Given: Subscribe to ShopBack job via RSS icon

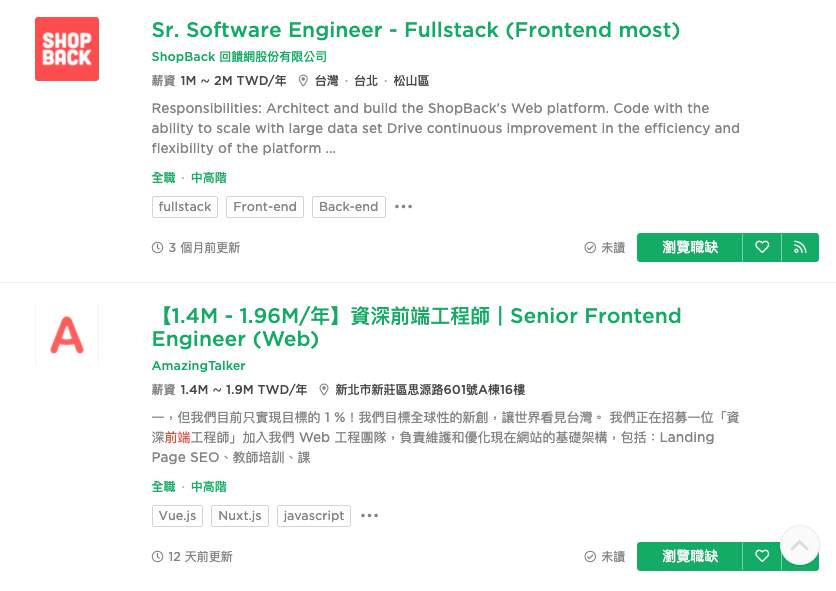Looking at the screenshot, I should [x=800, y=247].
